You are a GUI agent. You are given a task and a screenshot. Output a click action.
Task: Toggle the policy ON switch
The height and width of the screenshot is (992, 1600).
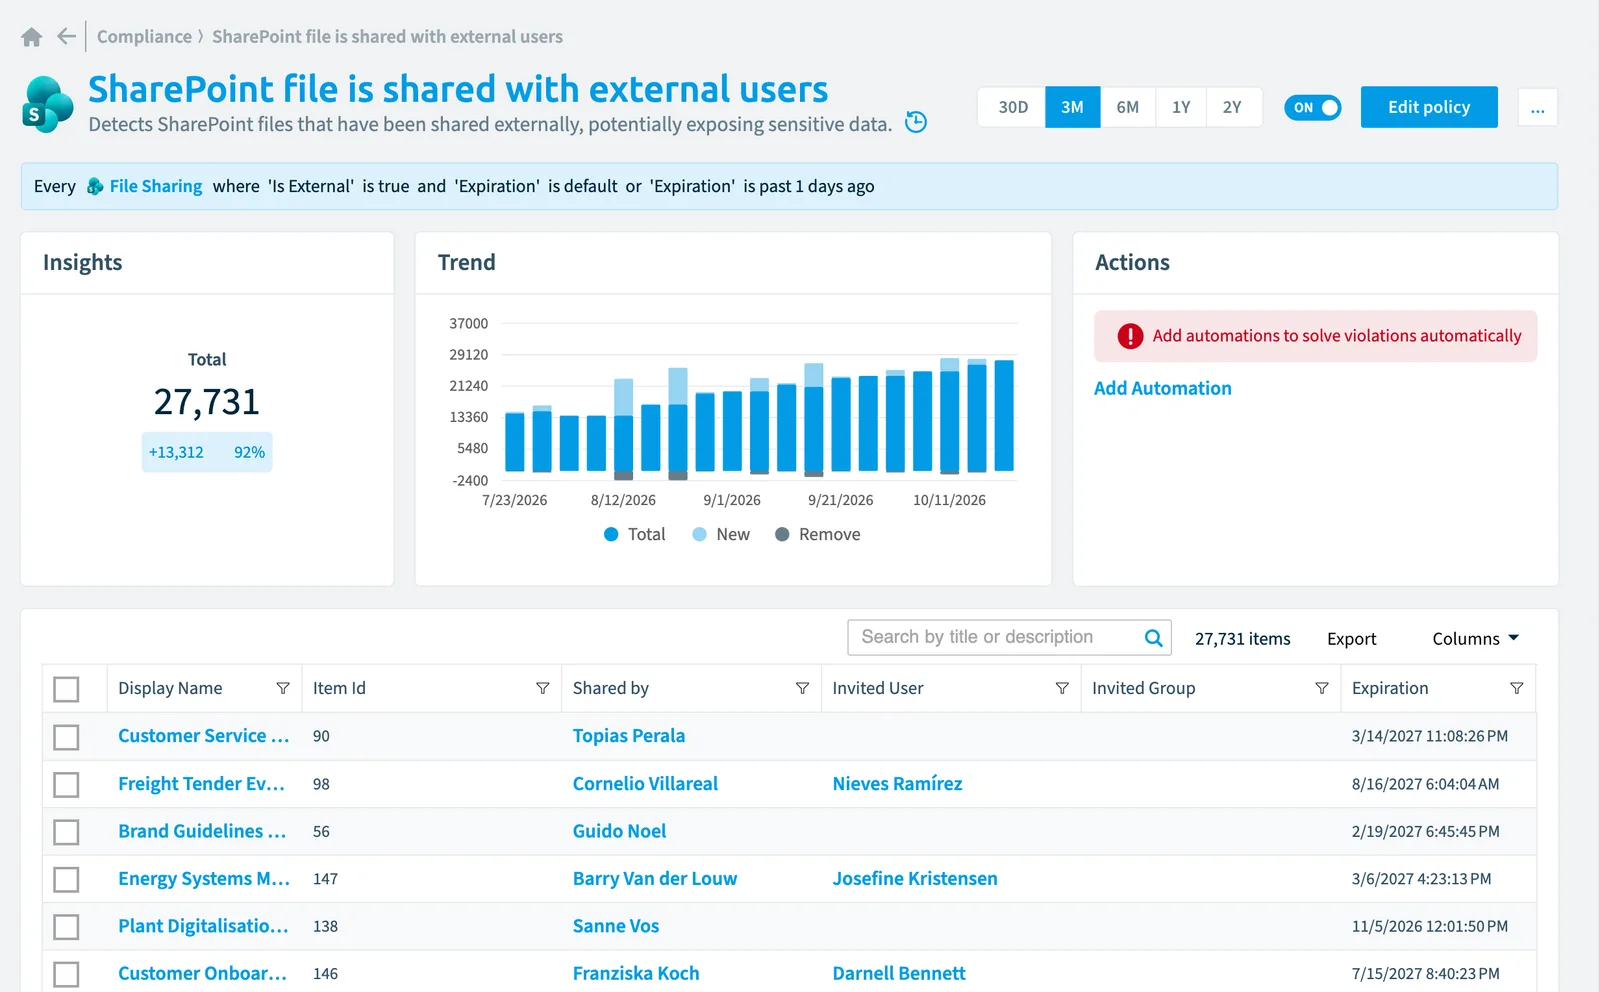pyautogui.click(x=1313, y=107)
